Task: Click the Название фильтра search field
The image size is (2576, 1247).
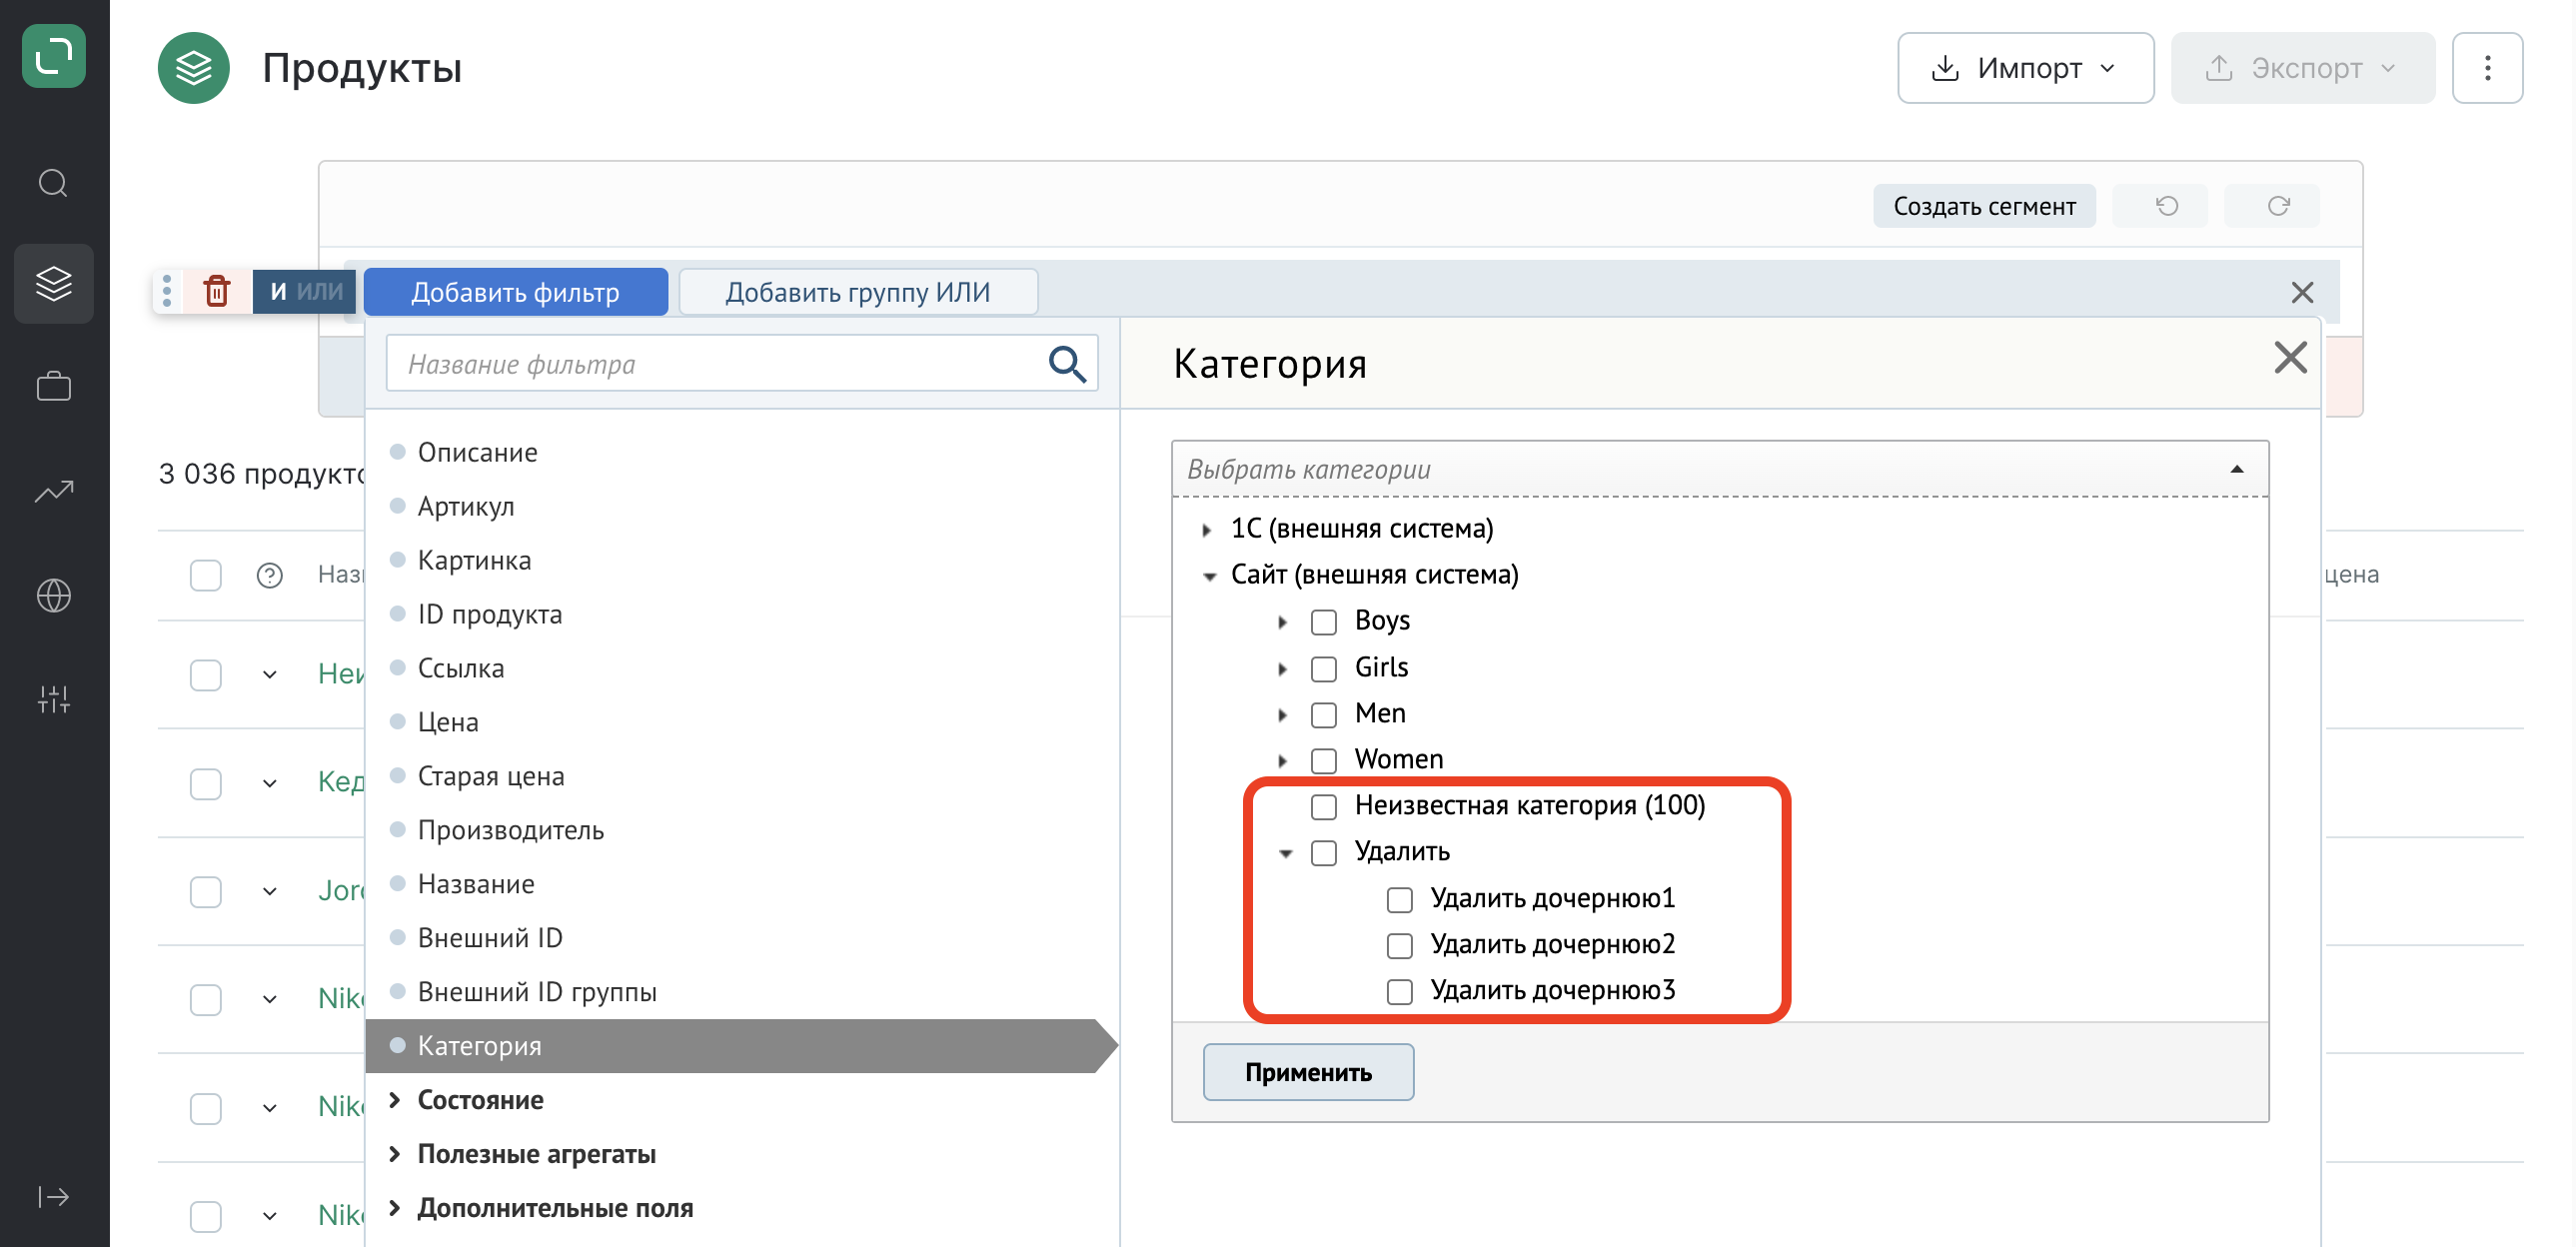Action: pyautogui.click(x=741, y=364)
